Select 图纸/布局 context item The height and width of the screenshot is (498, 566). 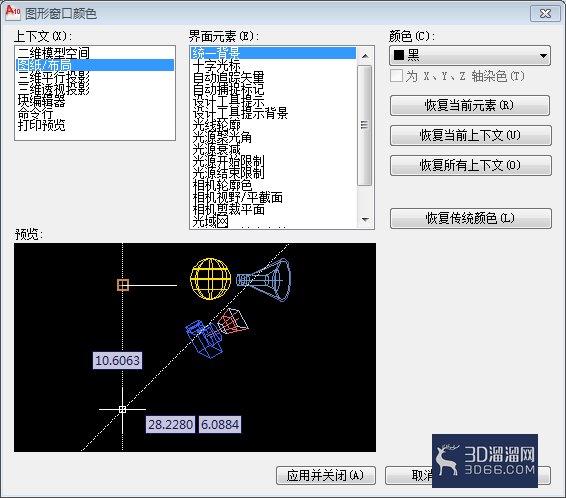(x=95, y=65)
